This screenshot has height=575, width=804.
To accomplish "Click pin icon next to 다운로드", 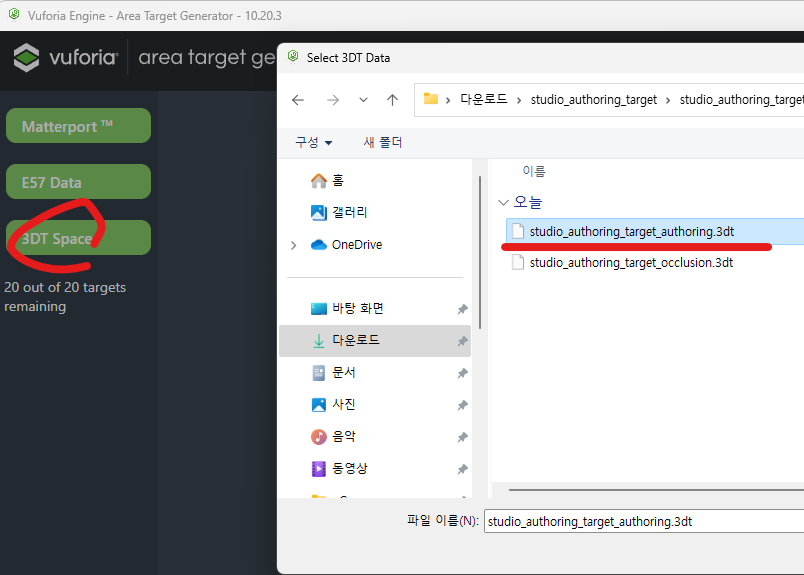I will [463, 341].
